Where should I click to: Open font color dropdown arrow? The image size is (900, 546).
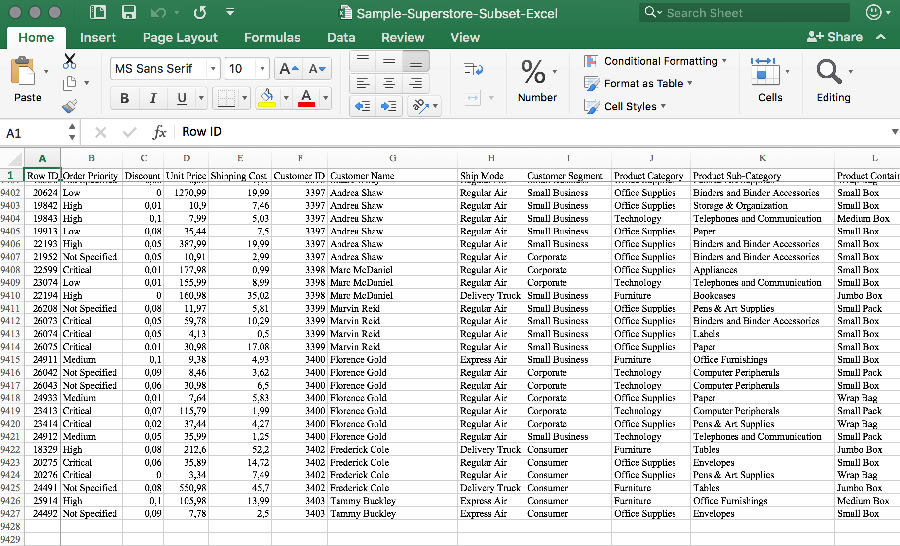tap(325, 98)
